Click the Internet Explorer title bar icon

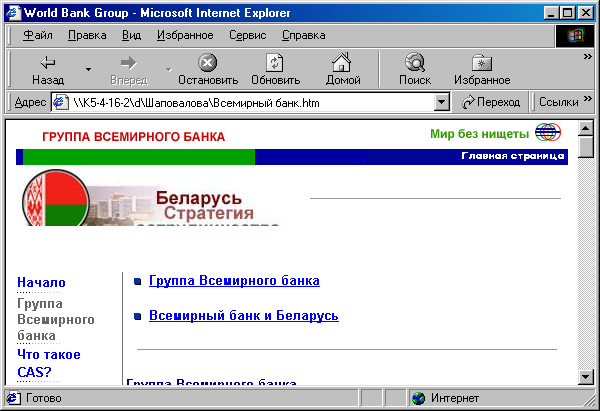(x=13, y=13)
